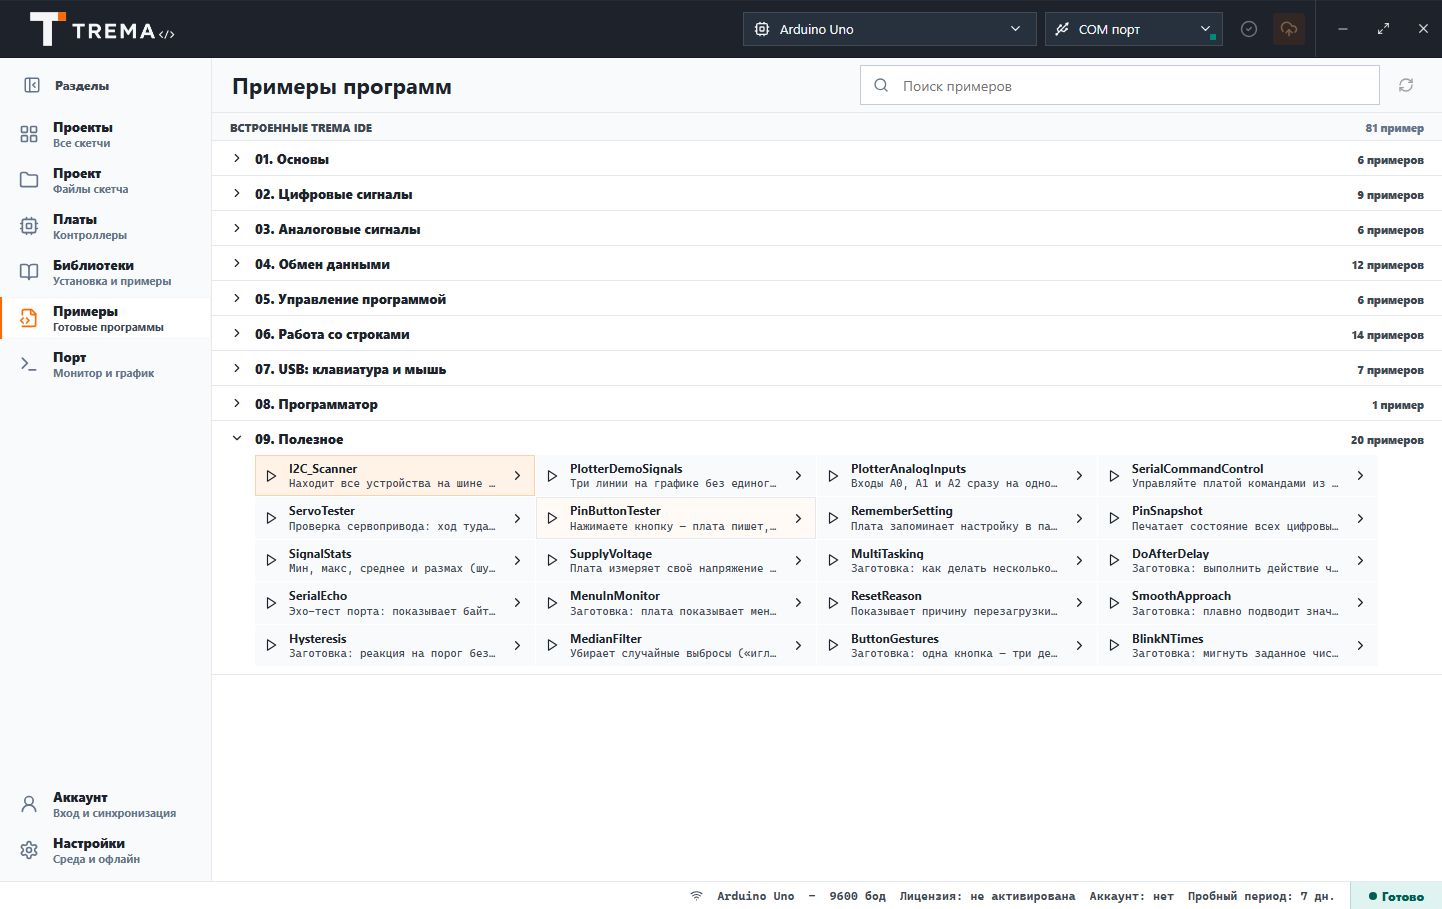The height and width of the screenshot is (909, 1442).
Task: Expand 07. USB: клавиатура и мышь section
Action: [x=826, y=369]
